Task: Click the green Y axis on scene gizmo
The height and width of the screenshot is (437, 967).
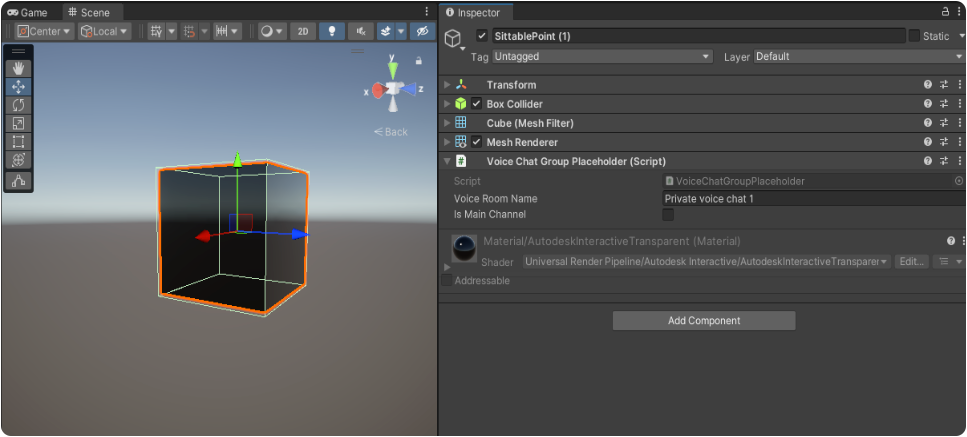Action: point(394,69)
